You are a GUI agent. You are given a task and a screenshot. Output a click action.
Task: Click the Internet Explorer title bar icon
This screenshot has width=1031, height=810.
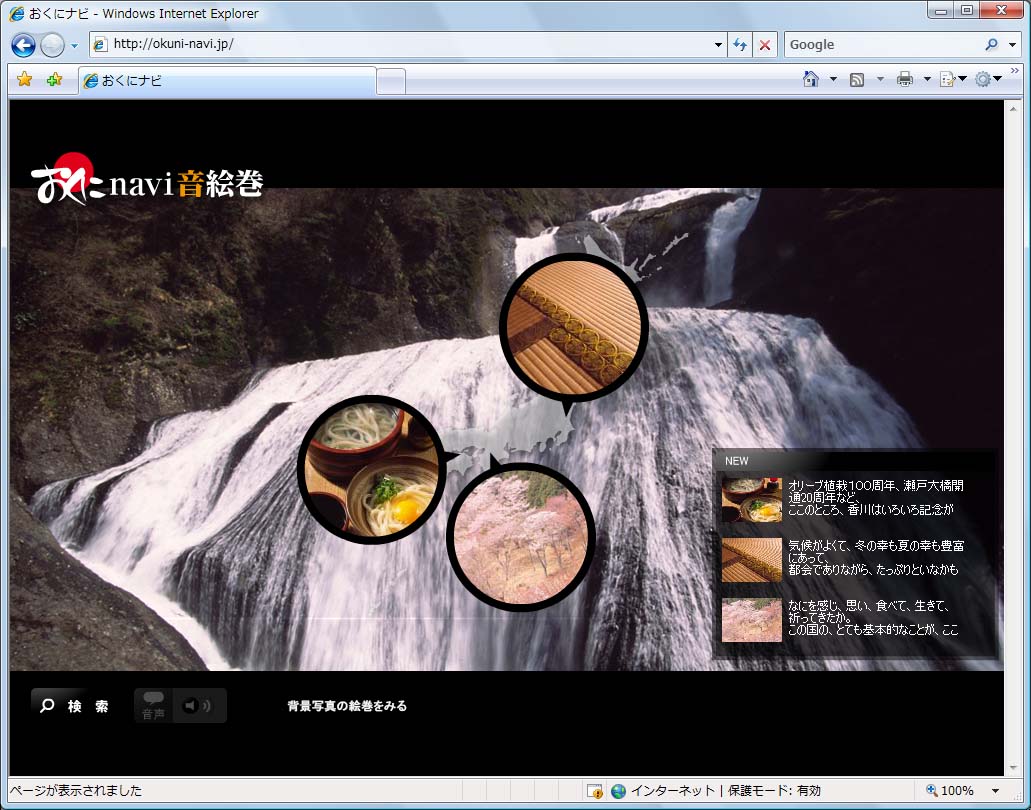pos(16,13)
